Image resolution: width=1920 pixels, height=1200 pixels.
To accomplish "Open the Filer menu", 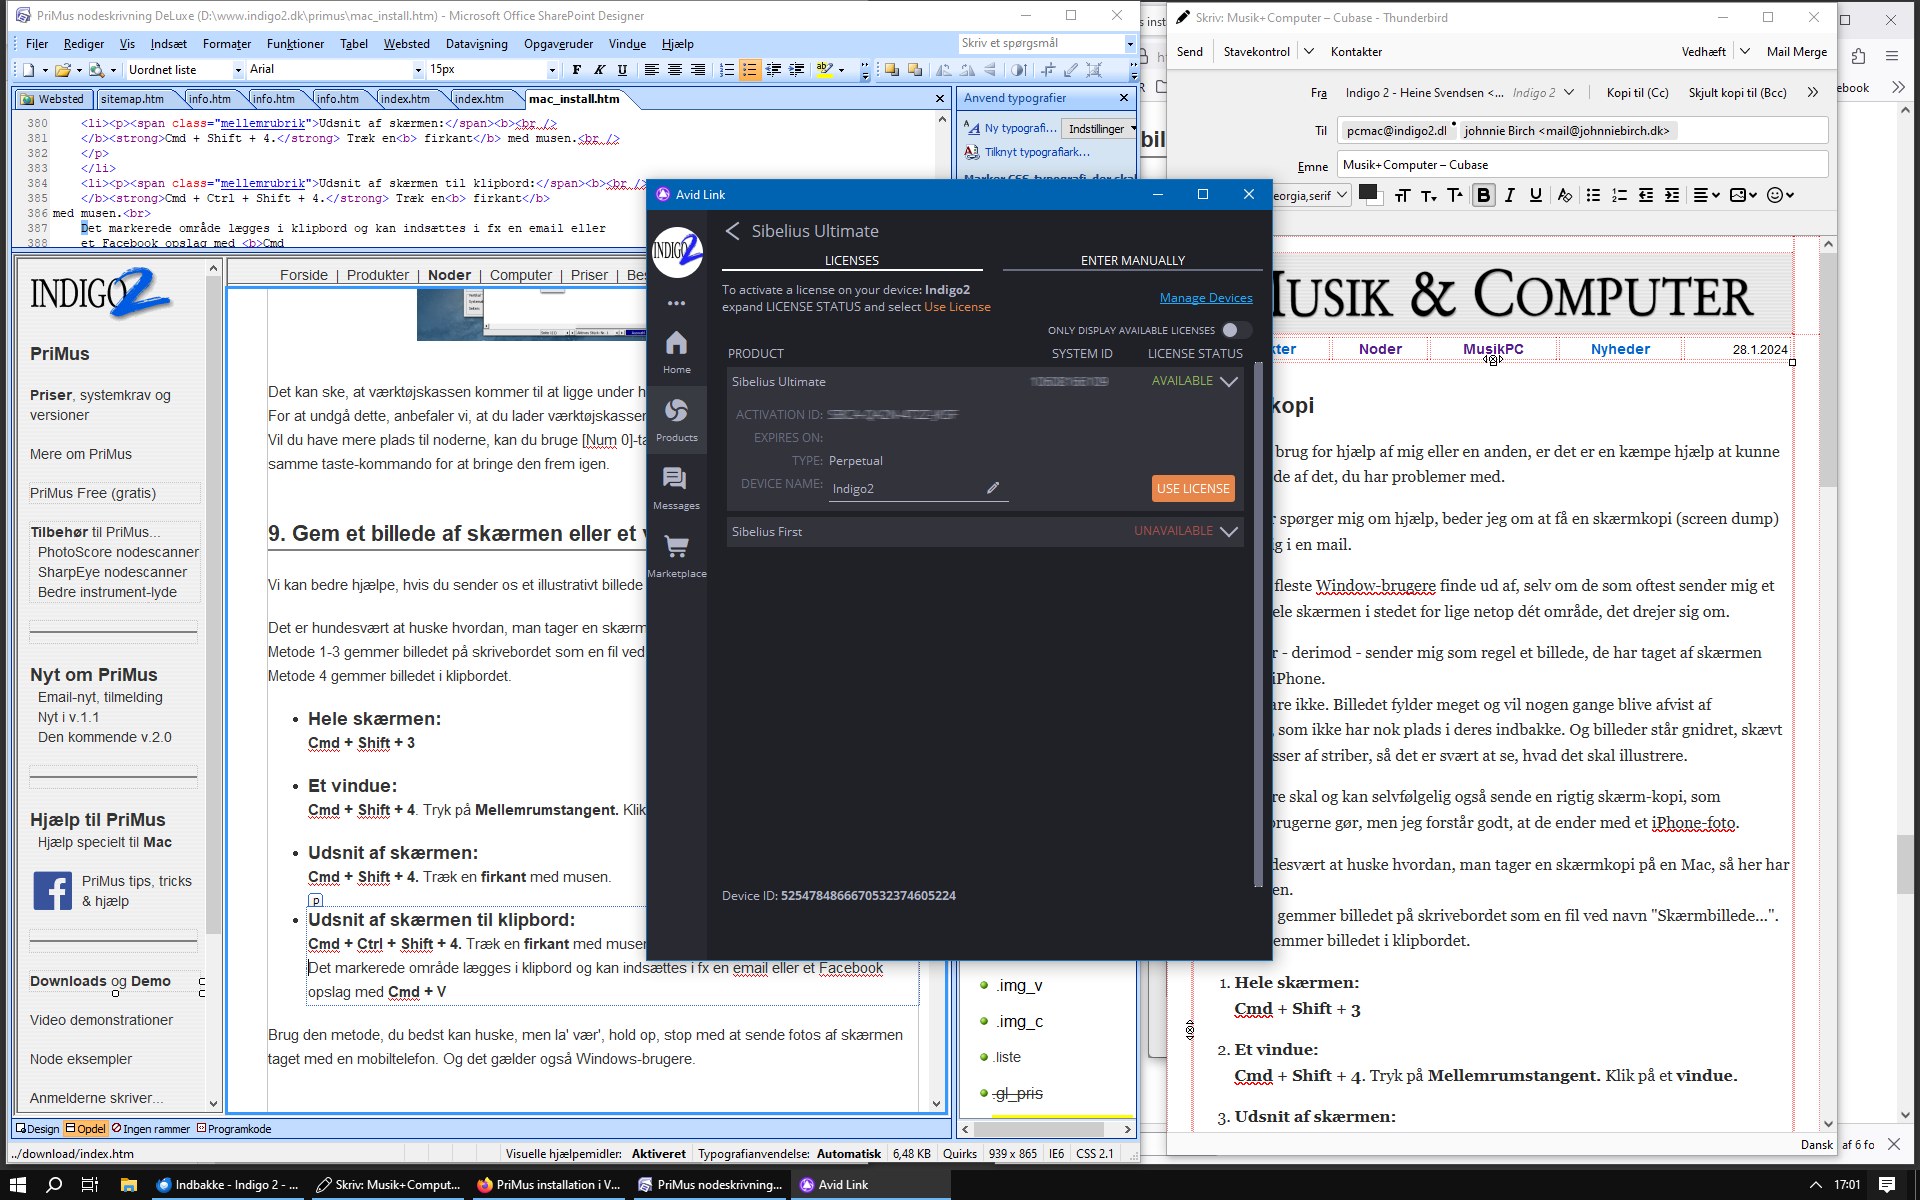I will pos(37,44).
